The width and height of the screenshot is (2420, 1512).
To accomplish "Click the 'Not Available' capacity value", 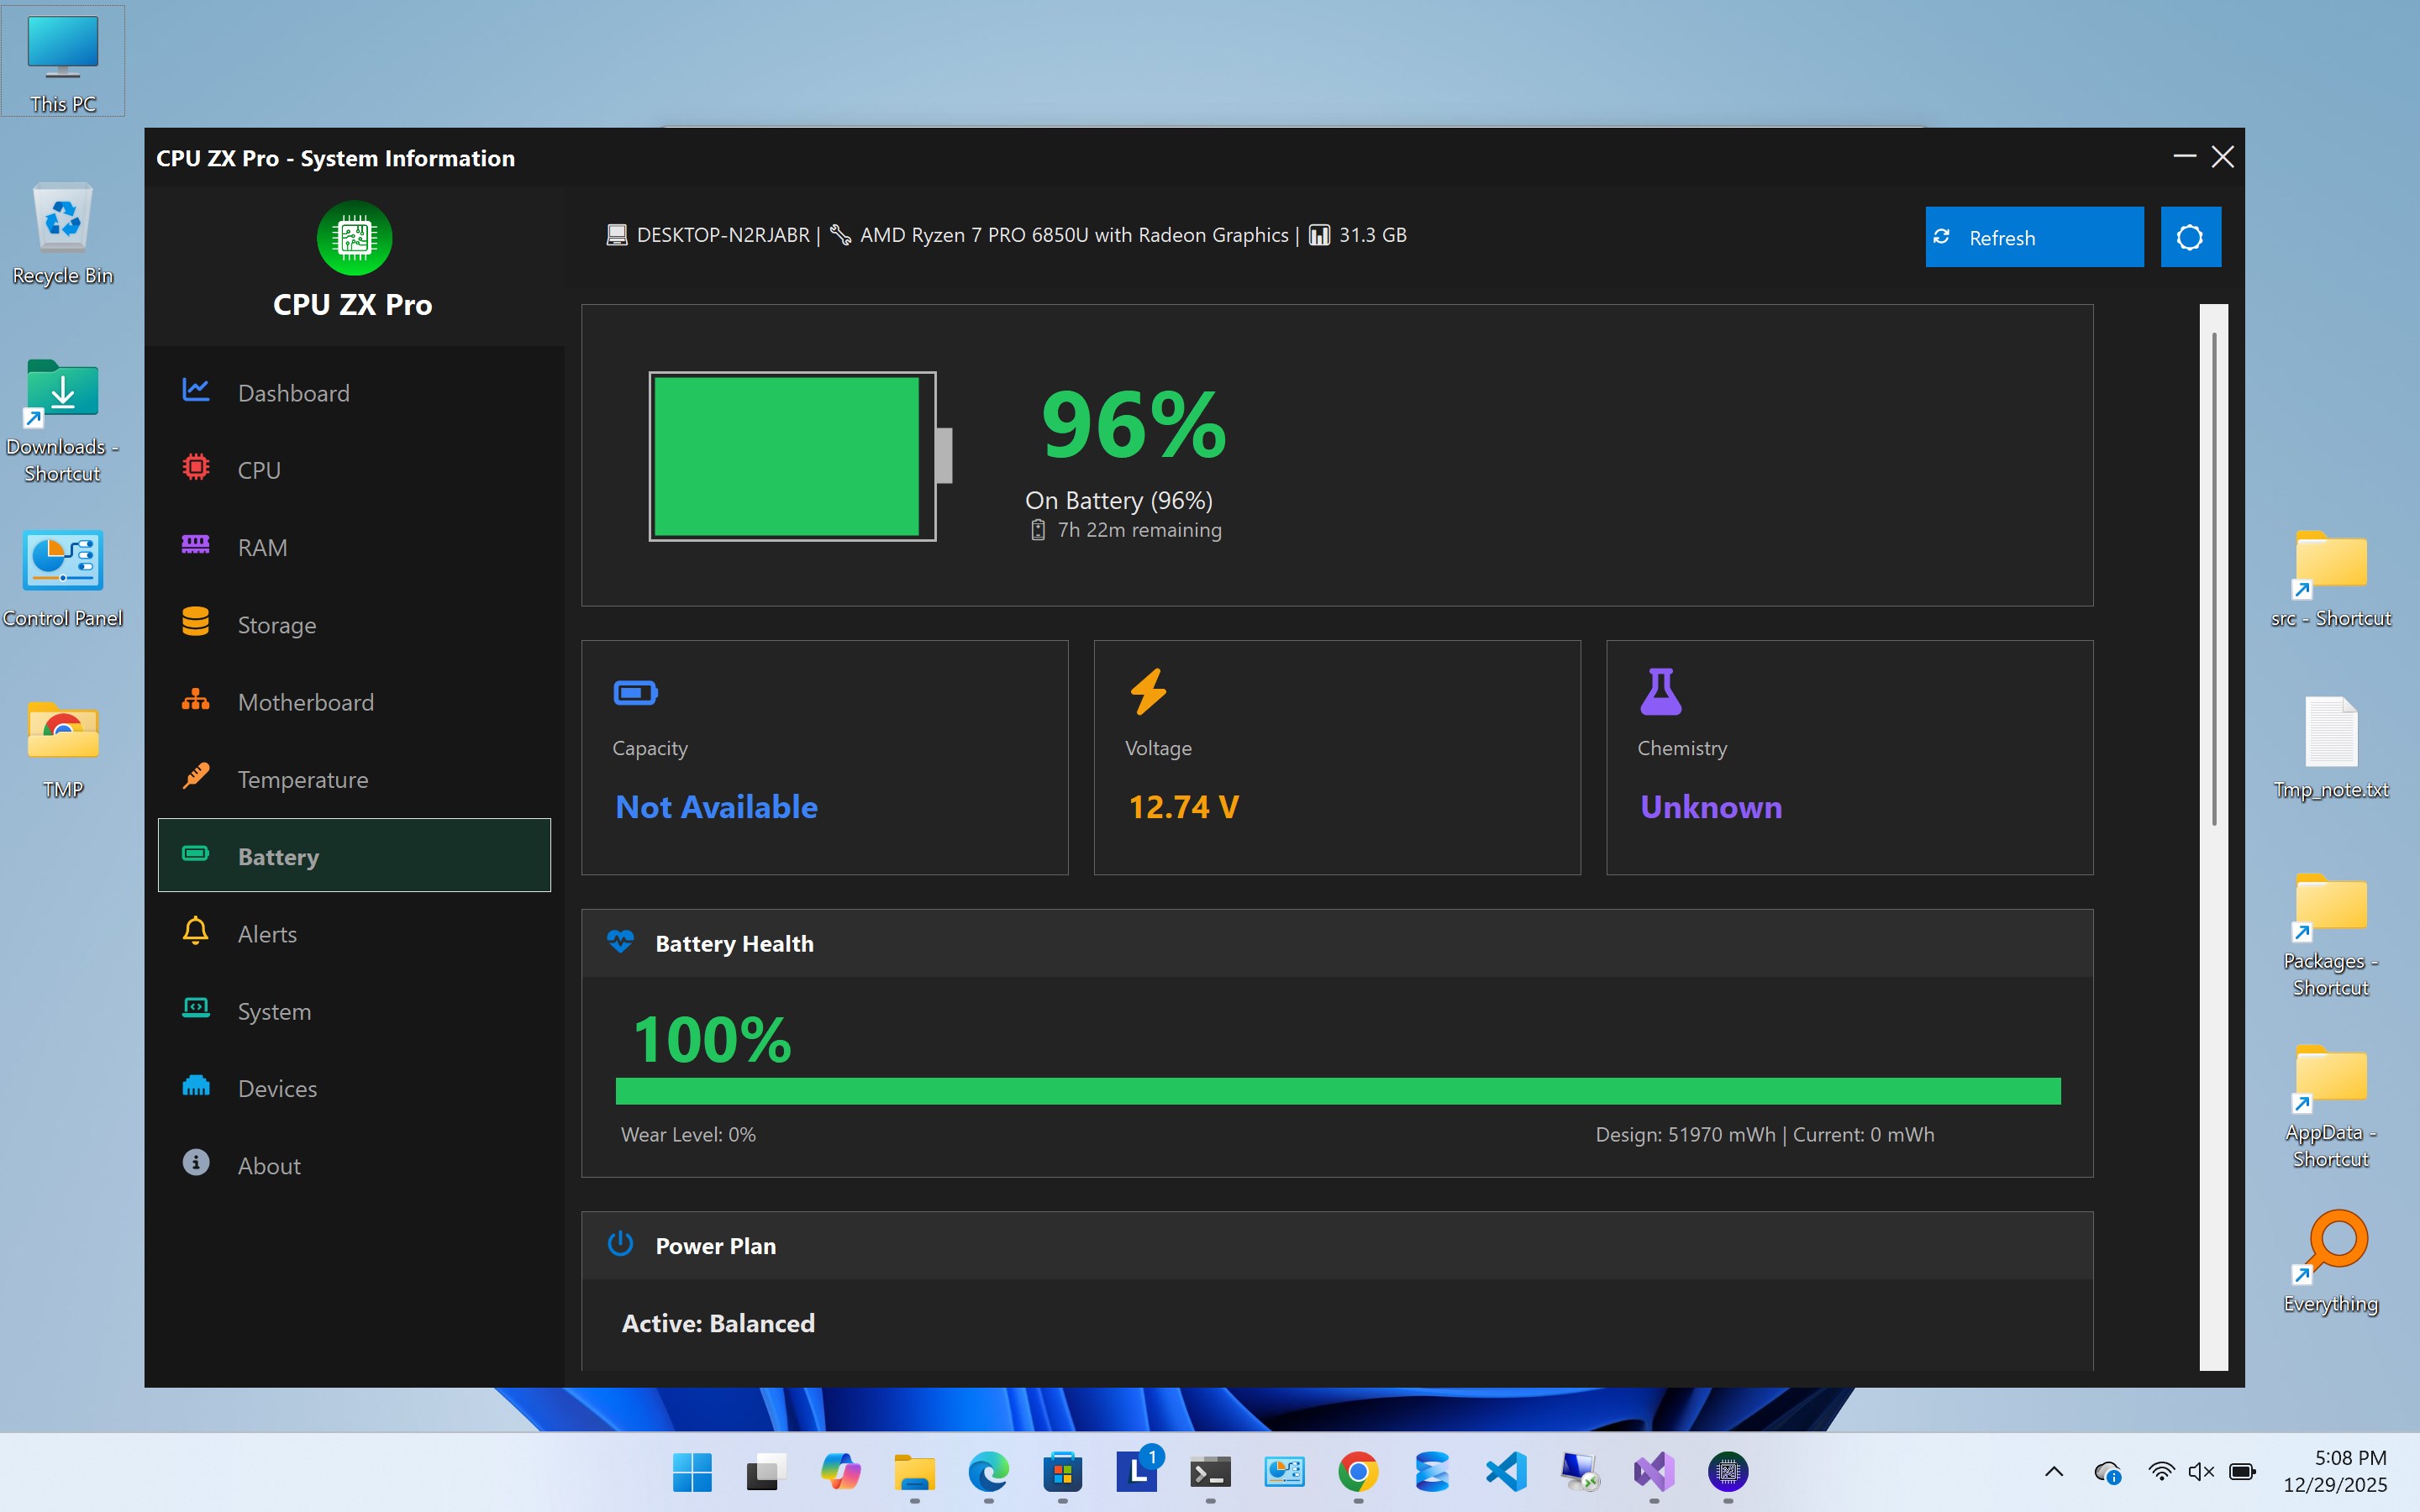I will (x=716, y=807).
